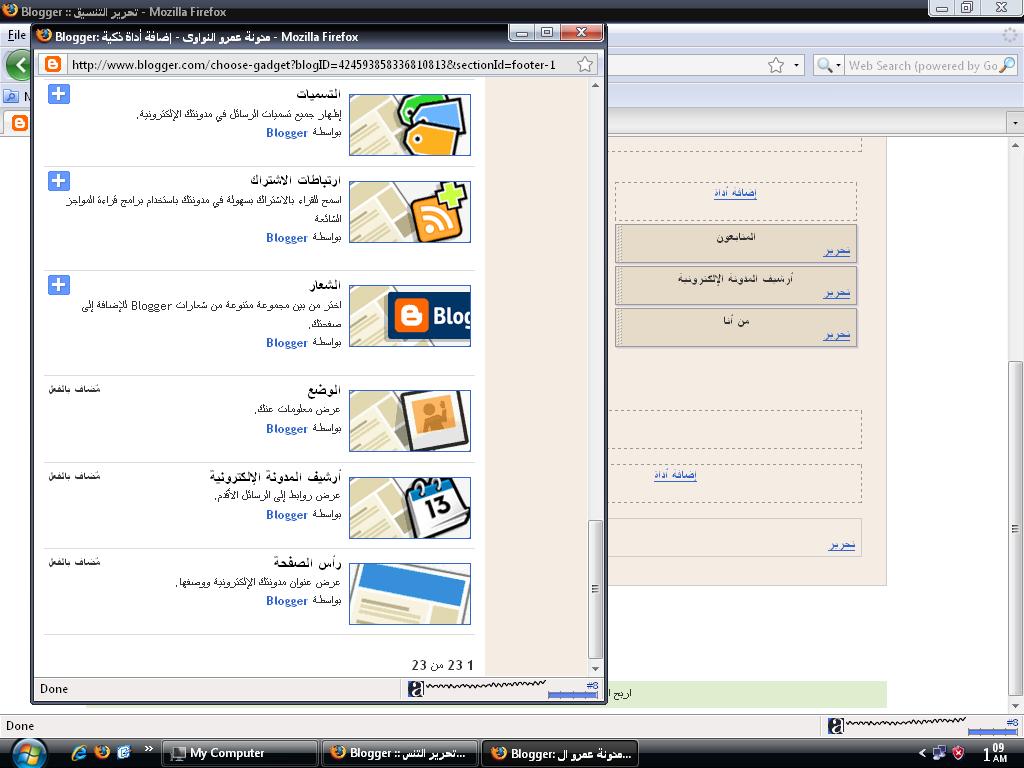Add the Labels (التسميات) gadget with plus icon
The height and width of the screenshot is (768, 1024).
(x=59, y=94)
